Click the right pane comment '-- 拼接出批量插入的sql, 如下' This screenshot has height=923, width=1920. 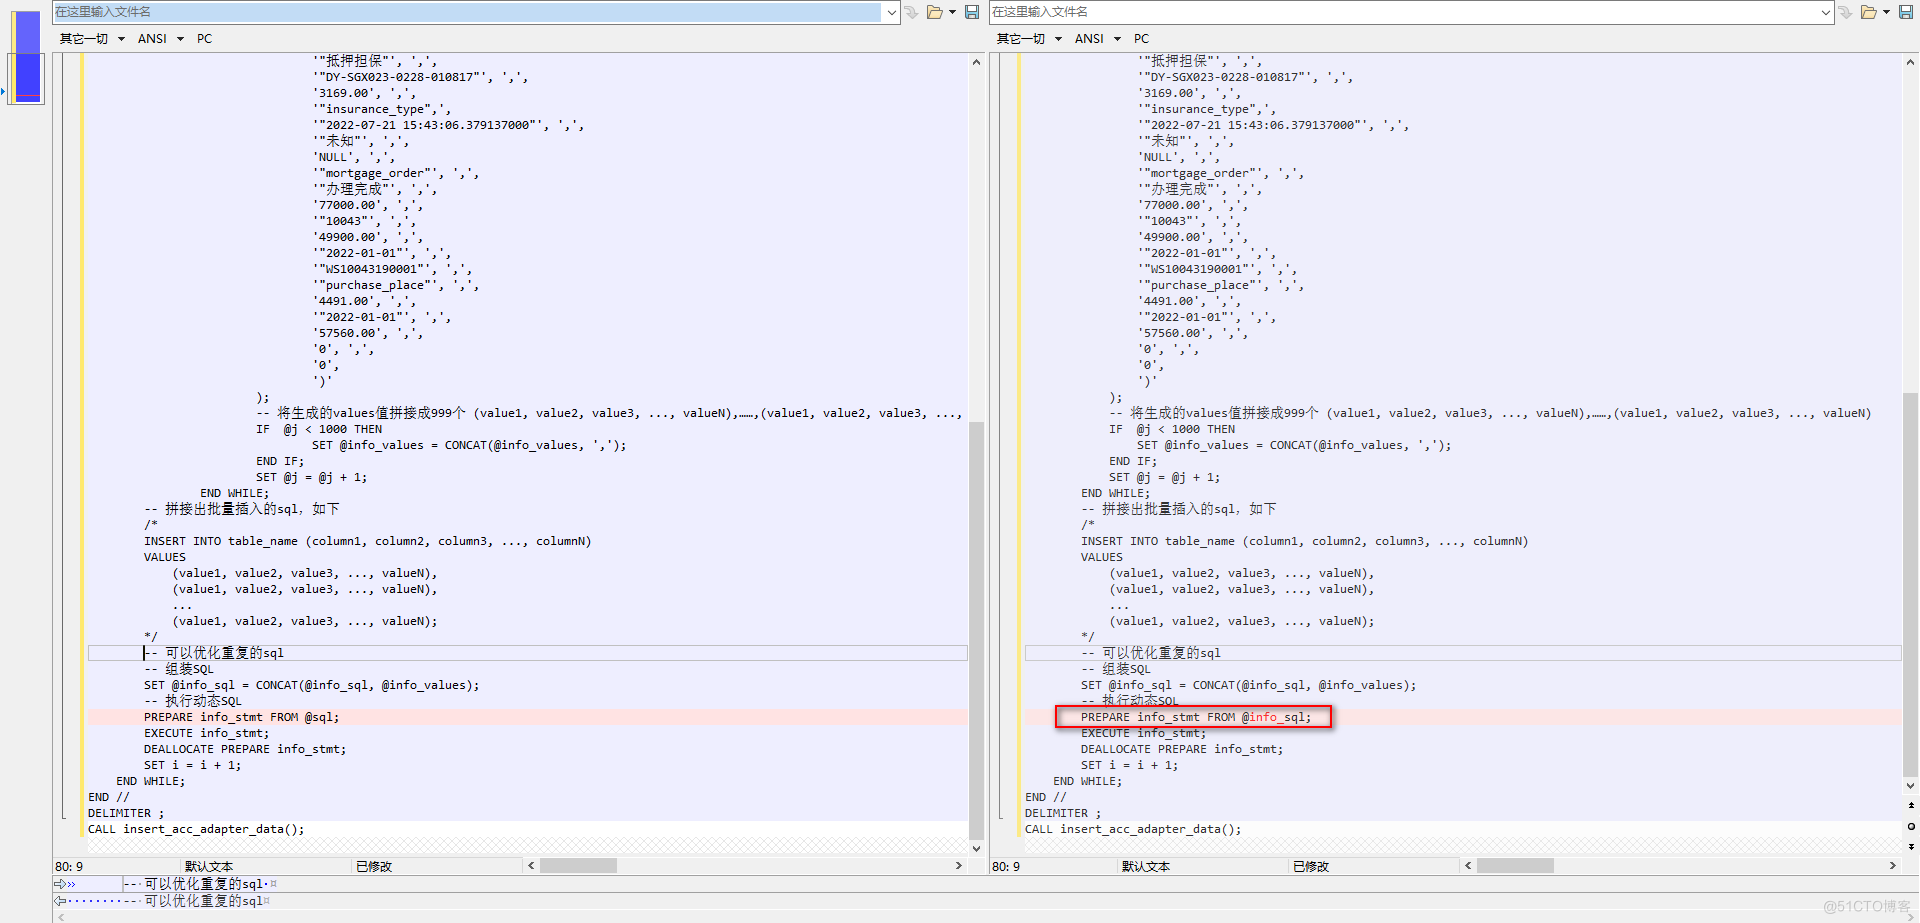coord(1179,509)
